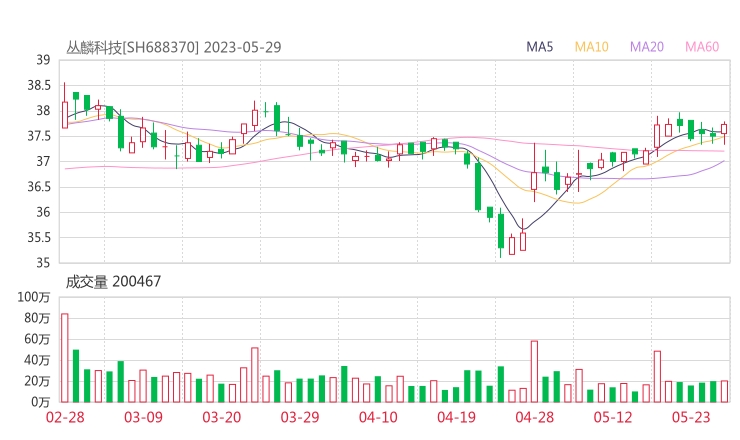The height and width of the screenshot is (440, 740).
Task: Click the MA10 legend label
Action: 591,47
